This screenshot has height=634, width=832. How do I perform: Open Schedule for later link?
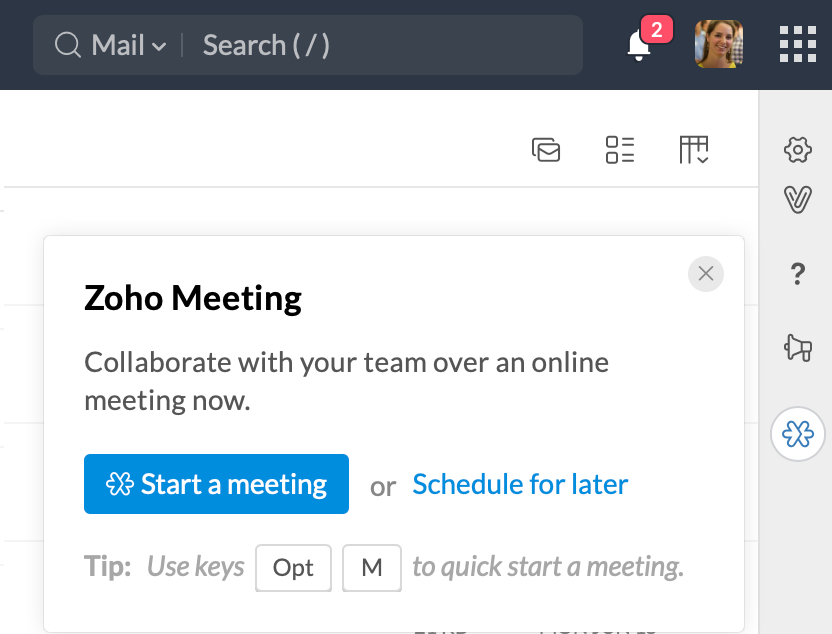(519, 484)
